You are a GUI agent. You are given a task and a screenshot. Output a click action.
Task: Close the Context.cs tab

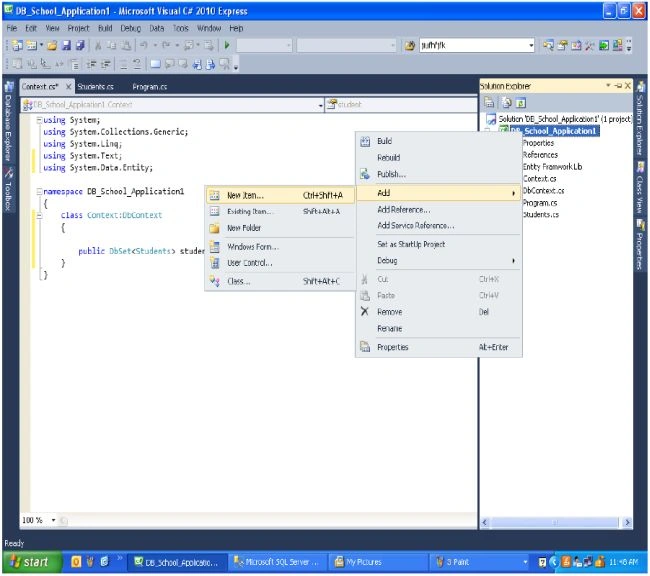(68, 87)
